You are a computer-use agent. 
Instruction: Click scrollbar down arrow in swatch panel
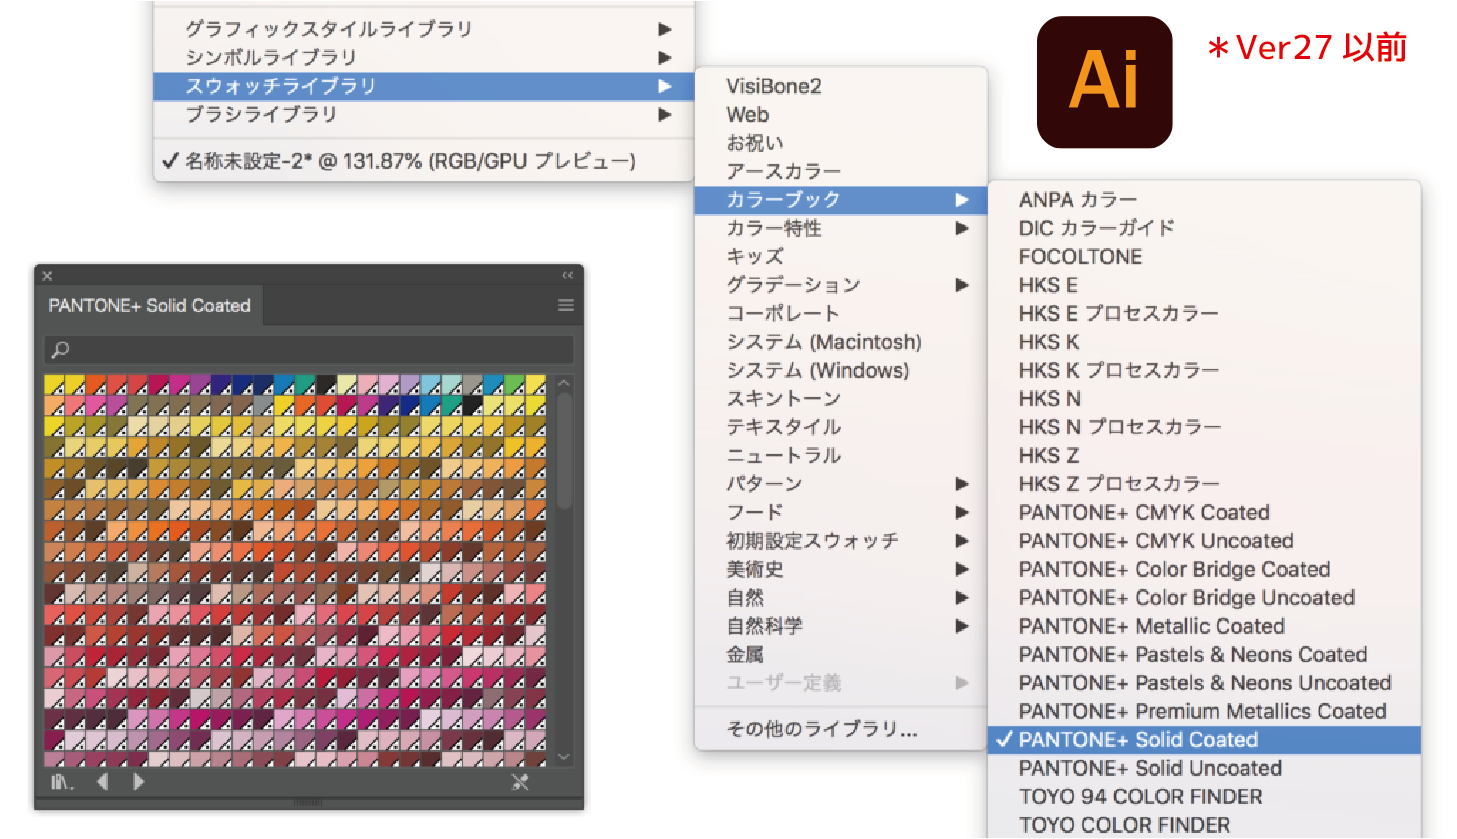coord(564,757)
